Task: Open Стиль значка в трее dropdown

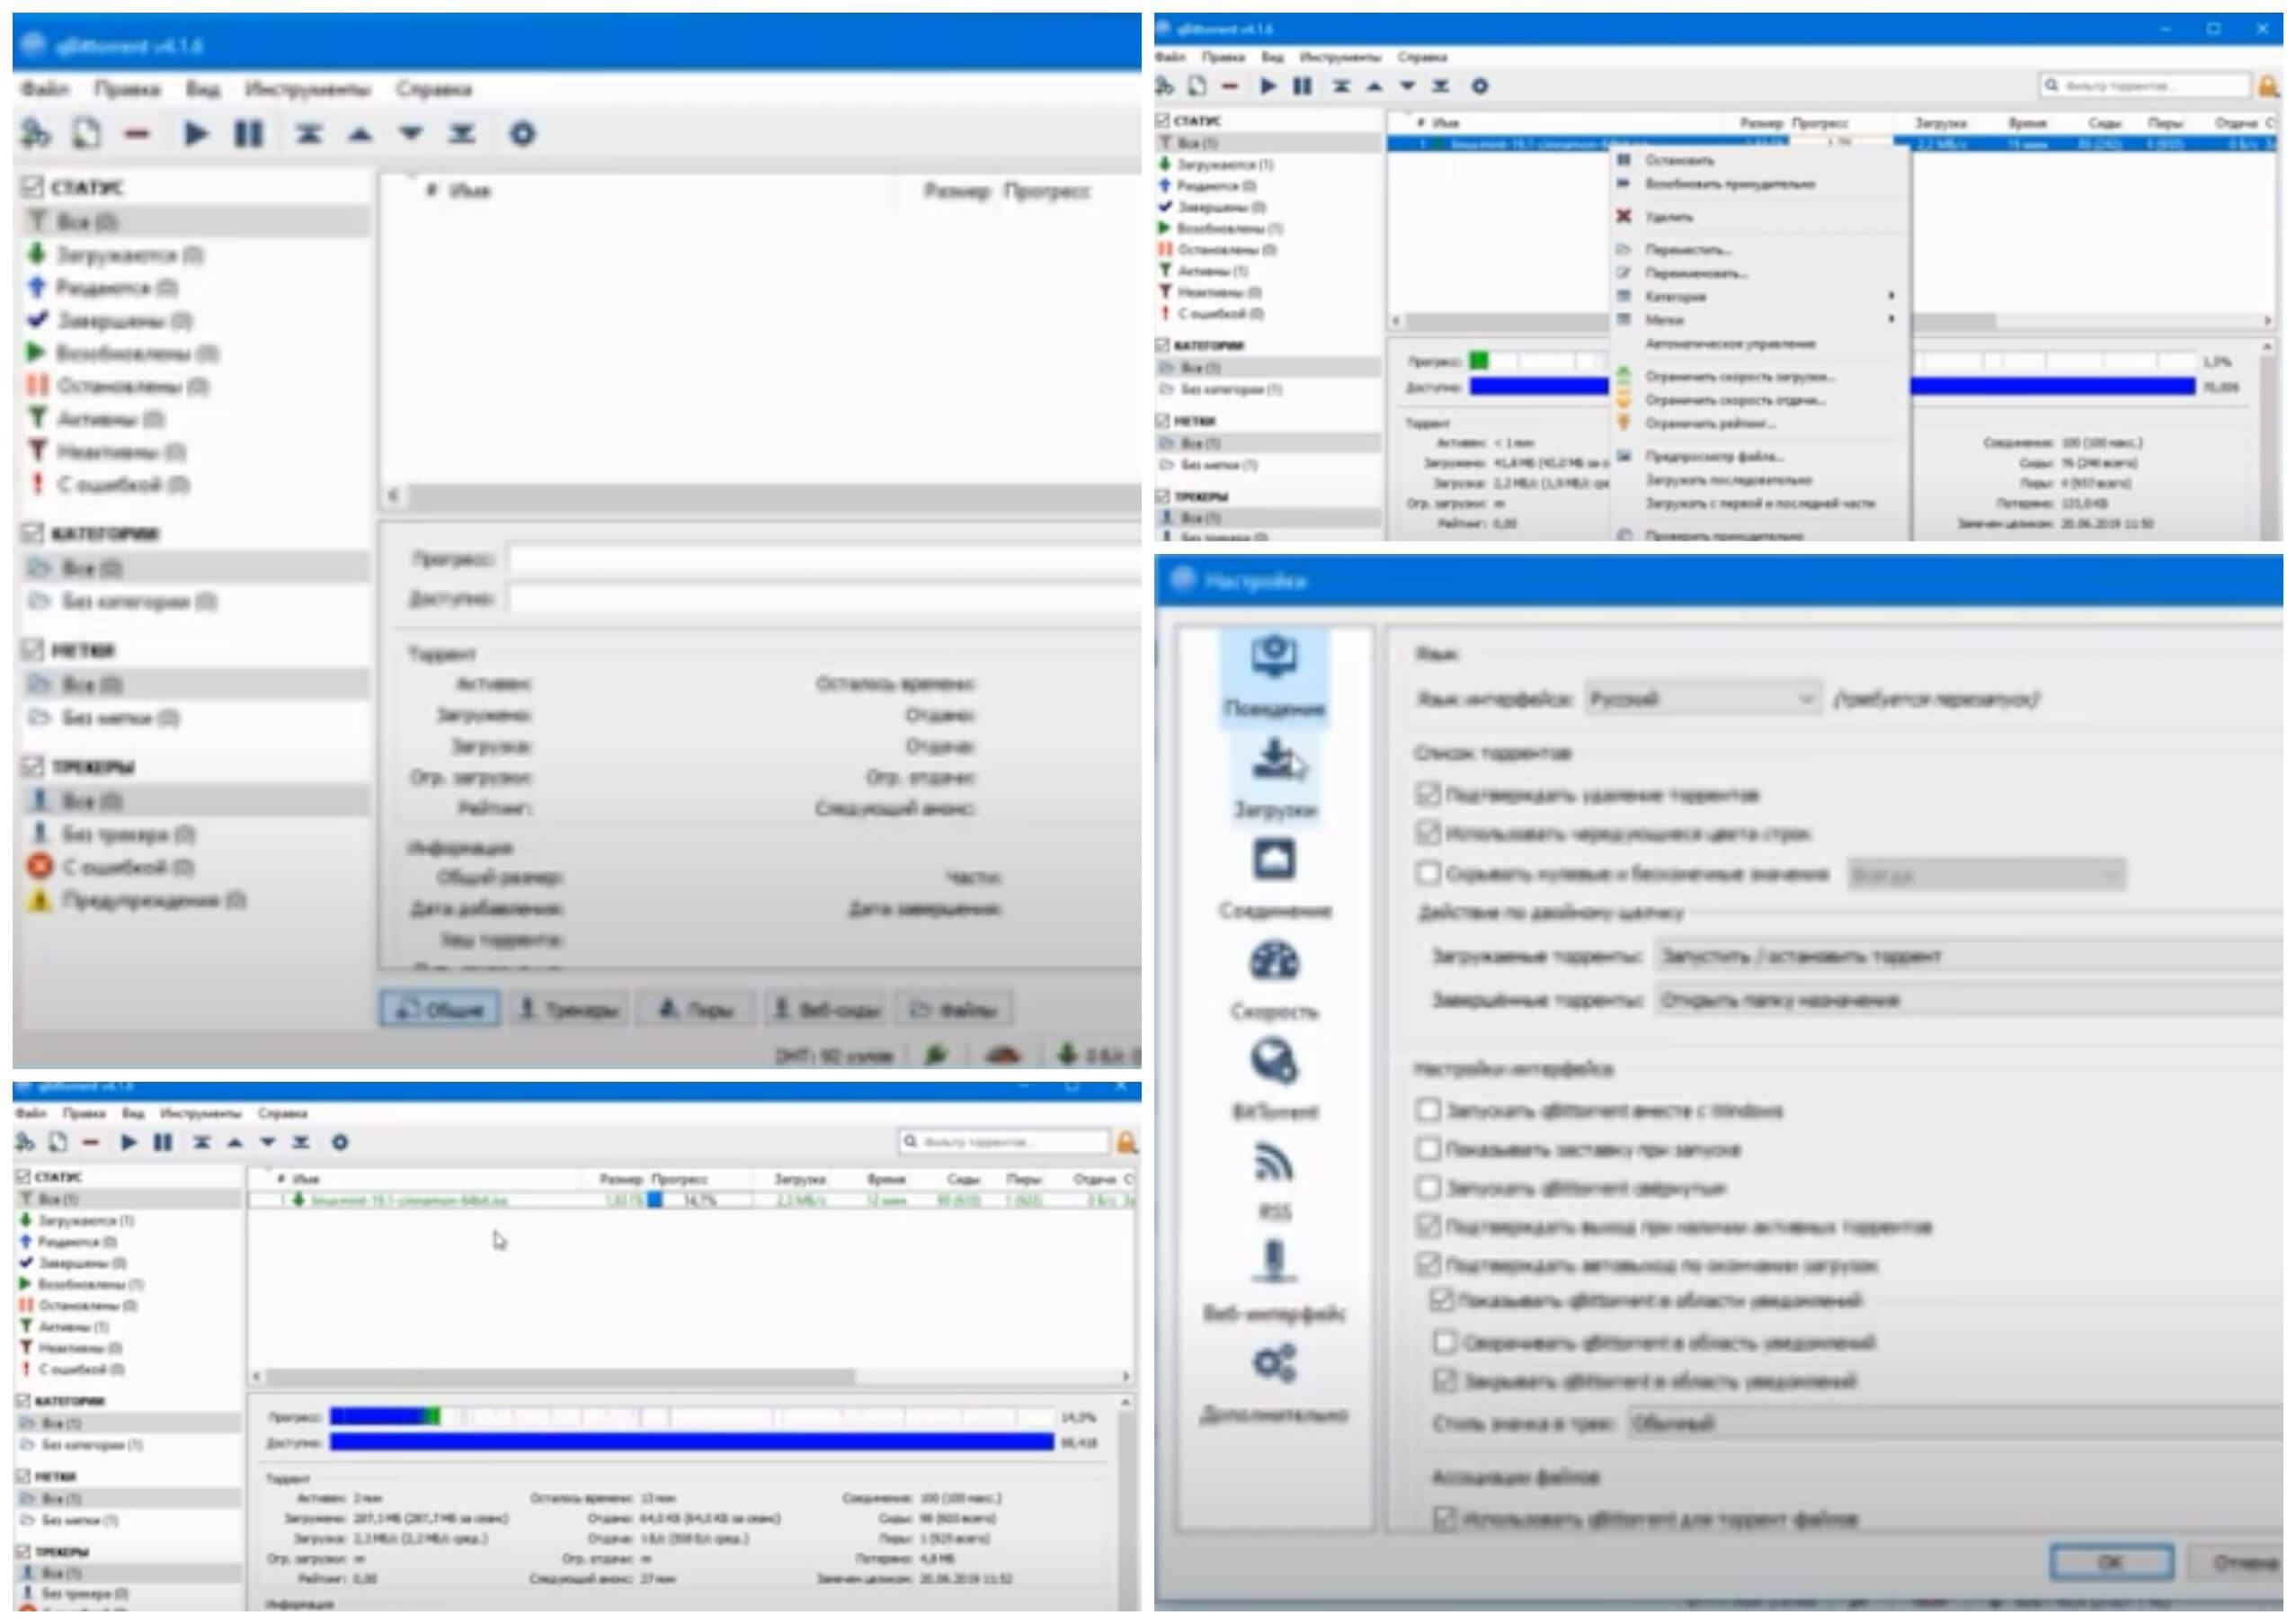Action: pos(1955,1423)
